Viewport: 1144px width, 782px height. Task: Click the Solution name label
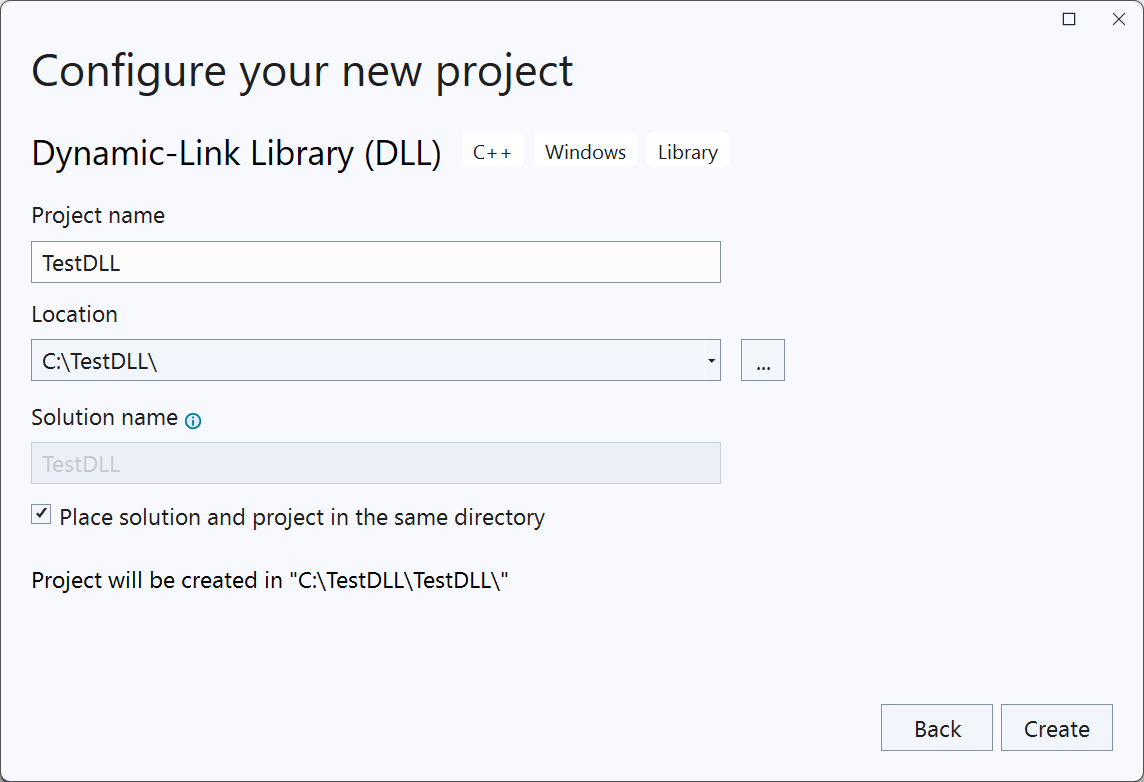point(104,418)
